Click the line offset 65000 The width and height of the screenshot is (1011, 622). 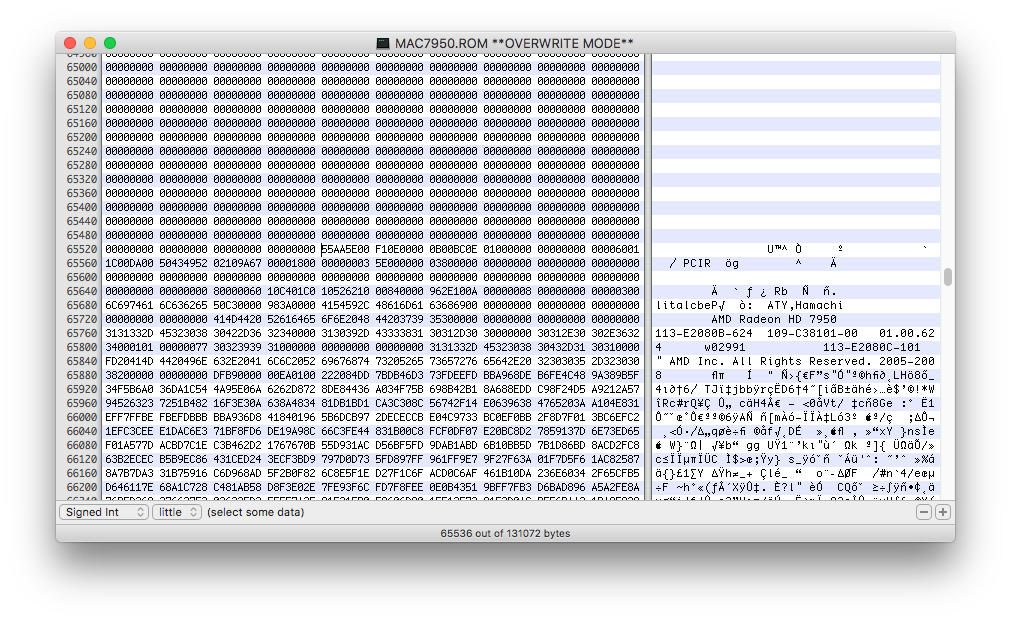(x=81, y=67)
